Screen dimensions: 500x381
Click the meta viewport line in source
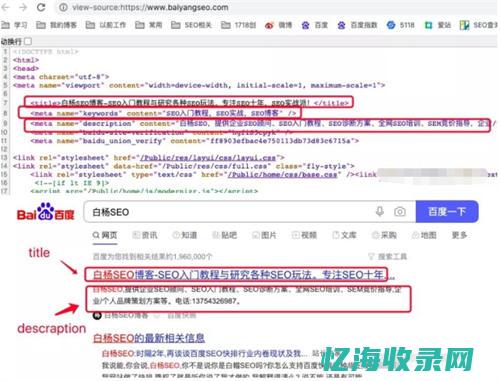click(x=199, y=85)
